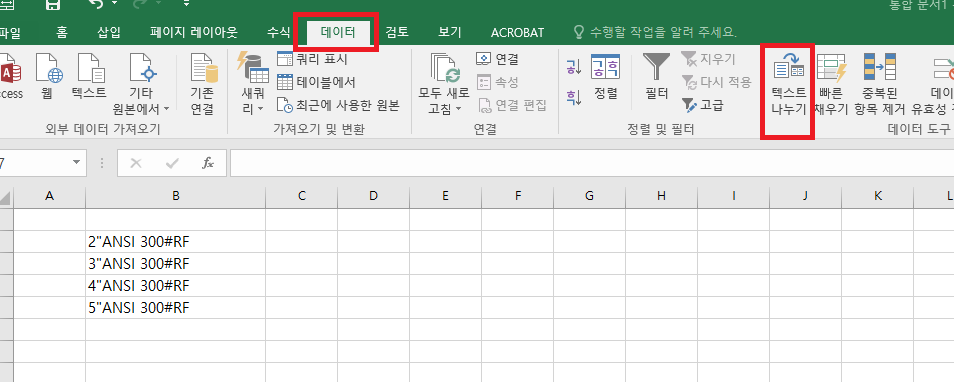
Task: Click 연결 편집
Action: point(511,105)
